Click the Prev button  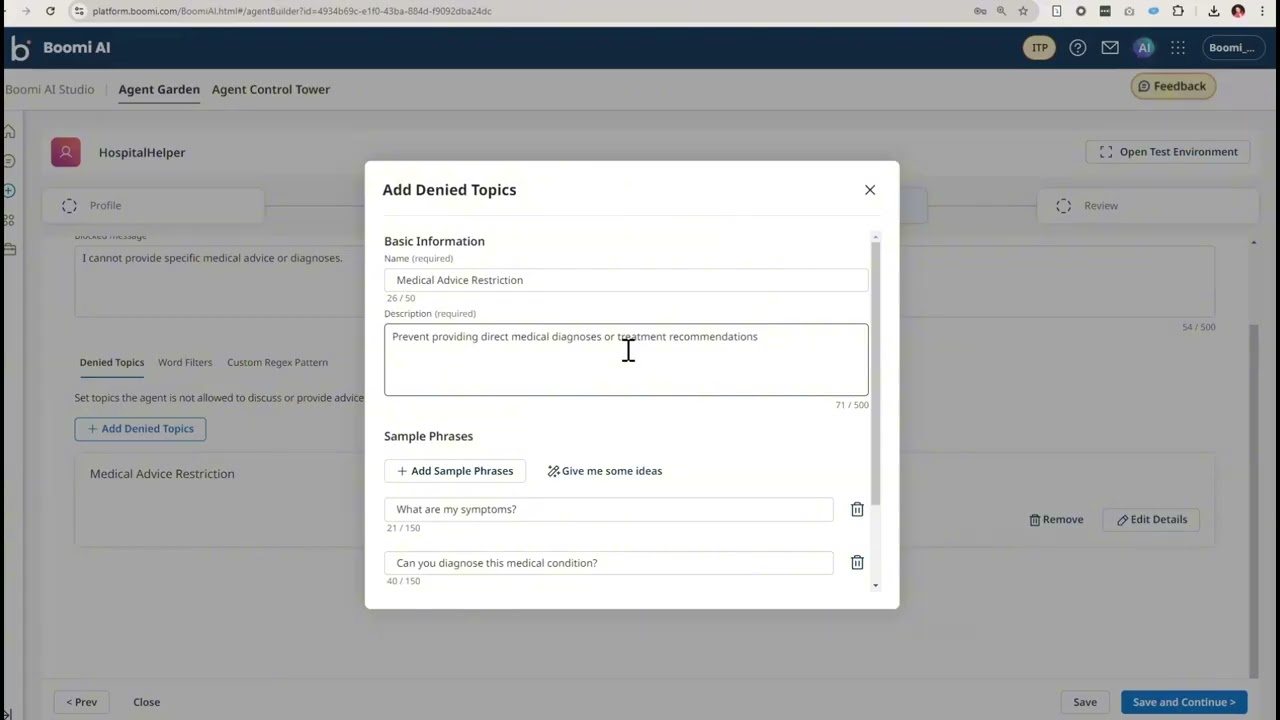(x=82, y=702)
